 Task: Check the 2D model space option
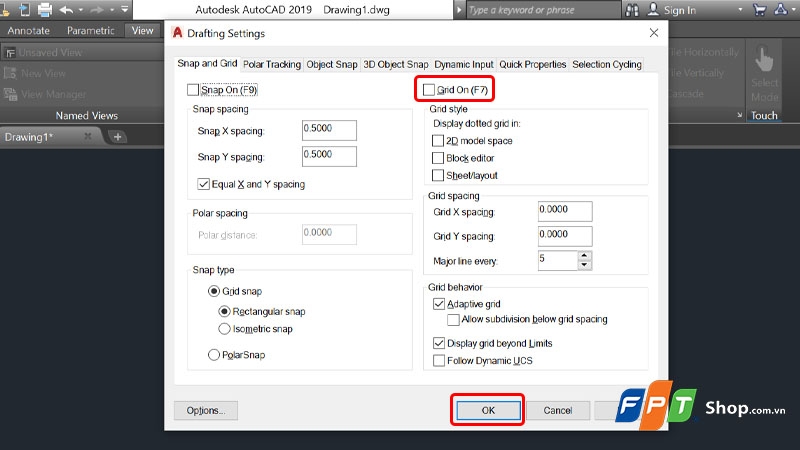pyautogui.click(x=437, y=140)
